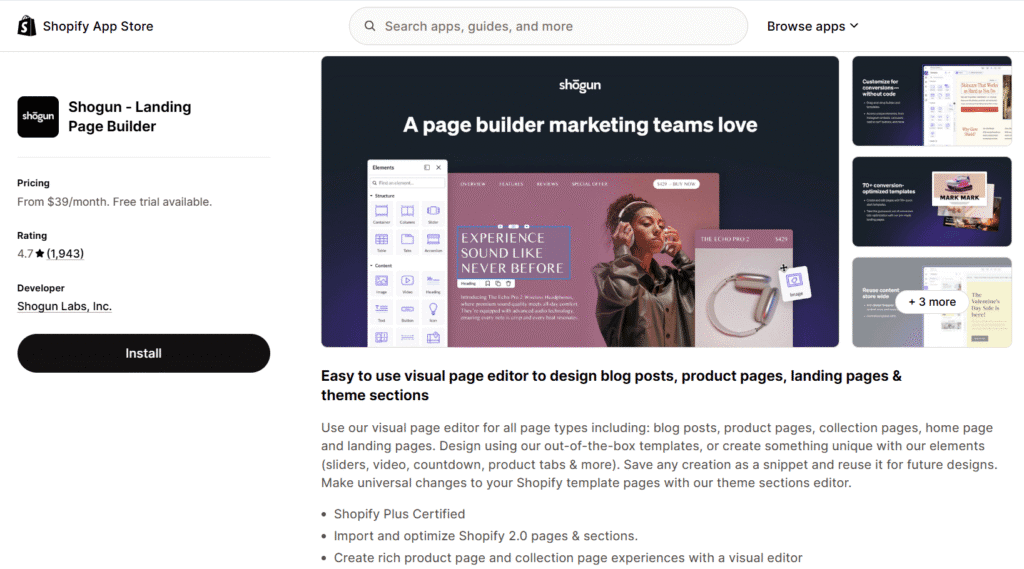
Task: Open the Shopify App Store home link
Action: coord(86,26)
